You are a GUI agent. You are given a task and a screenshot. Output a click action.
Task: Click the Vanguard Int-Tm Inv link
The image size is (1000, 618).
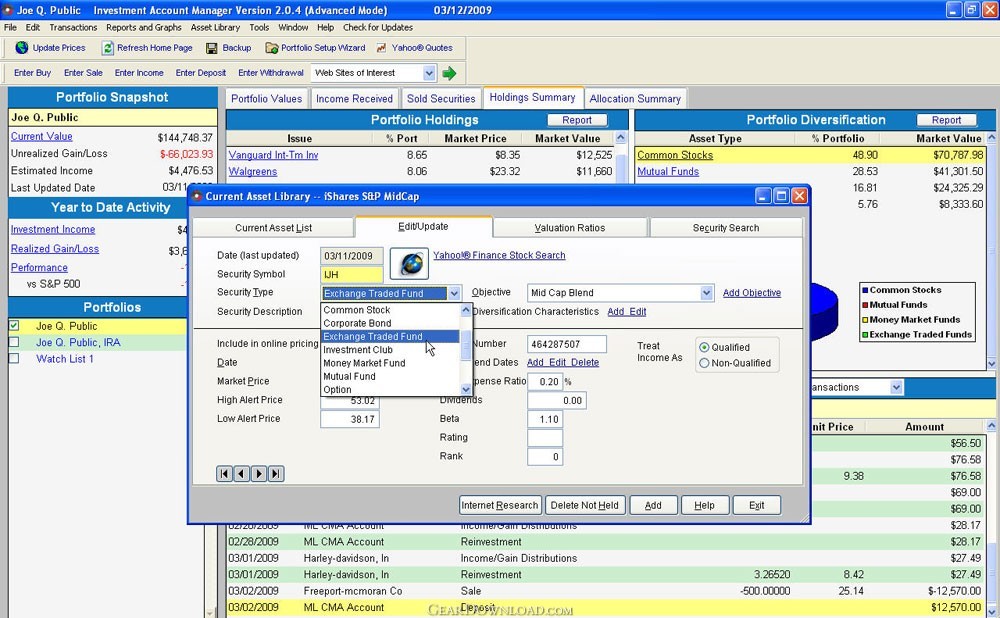click(274, 155)
